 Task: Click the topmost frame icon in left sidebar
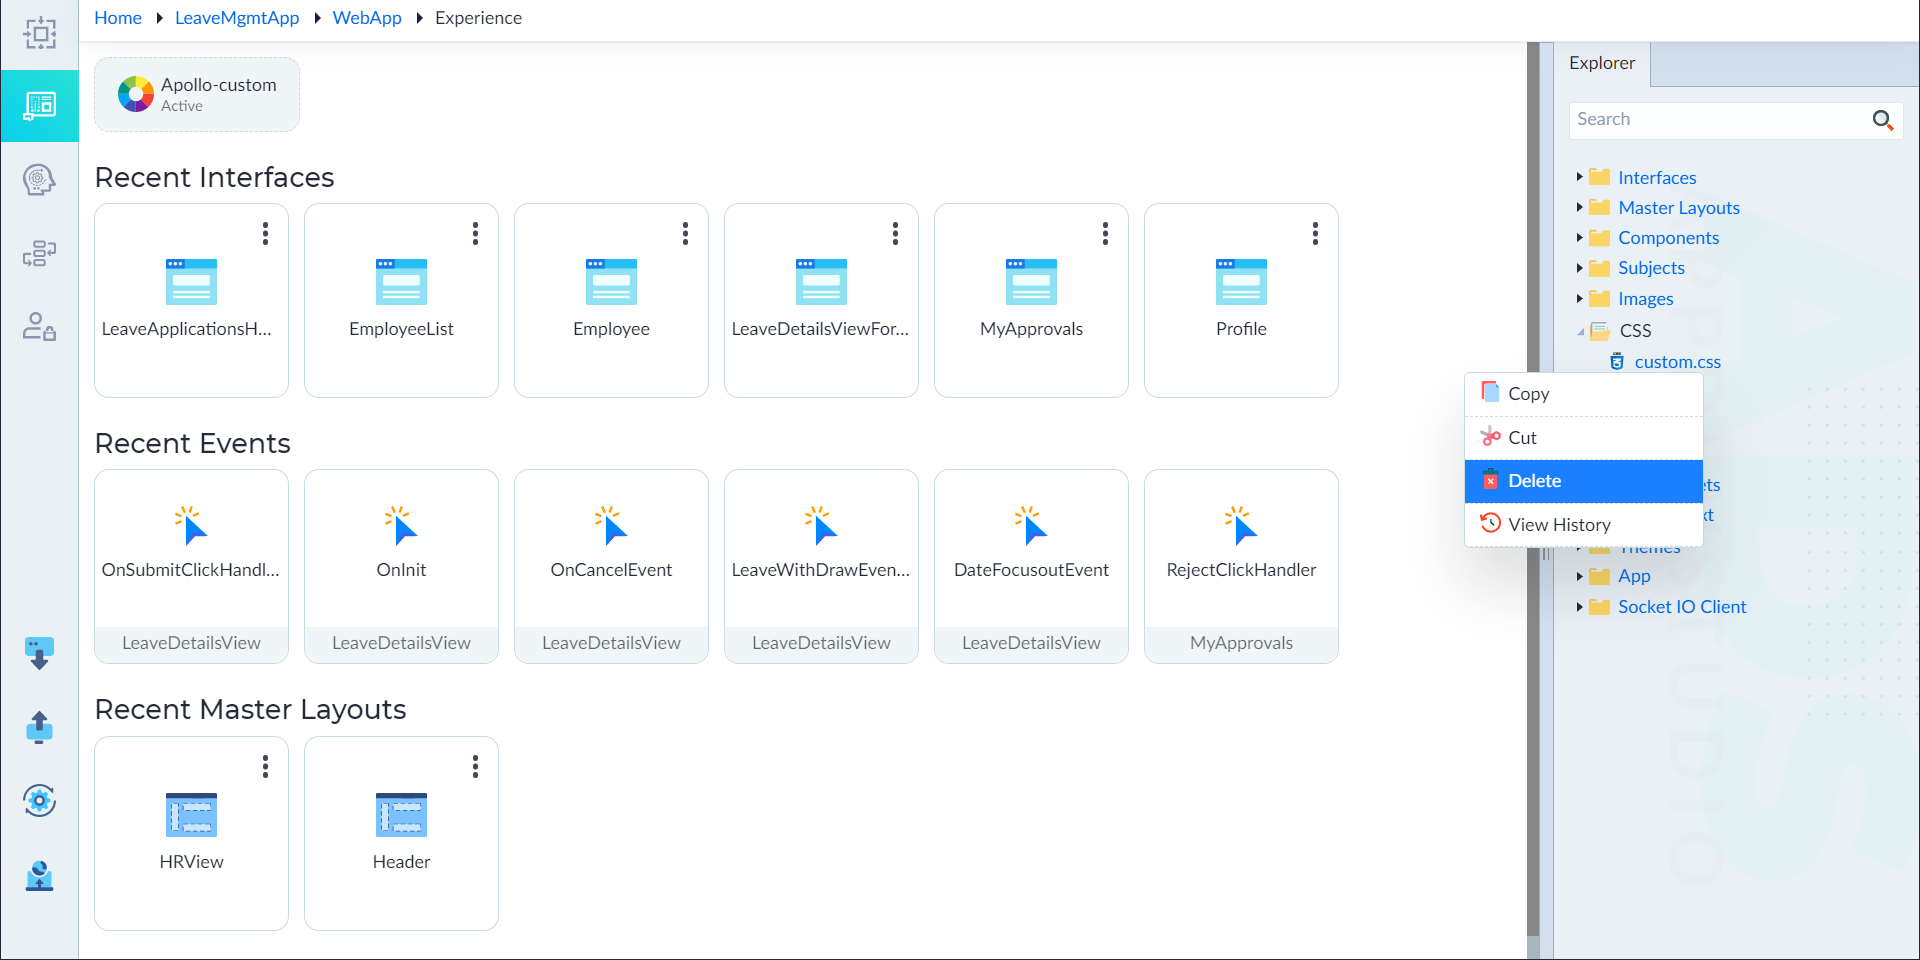pyautogui.click(x=40, y=33)
